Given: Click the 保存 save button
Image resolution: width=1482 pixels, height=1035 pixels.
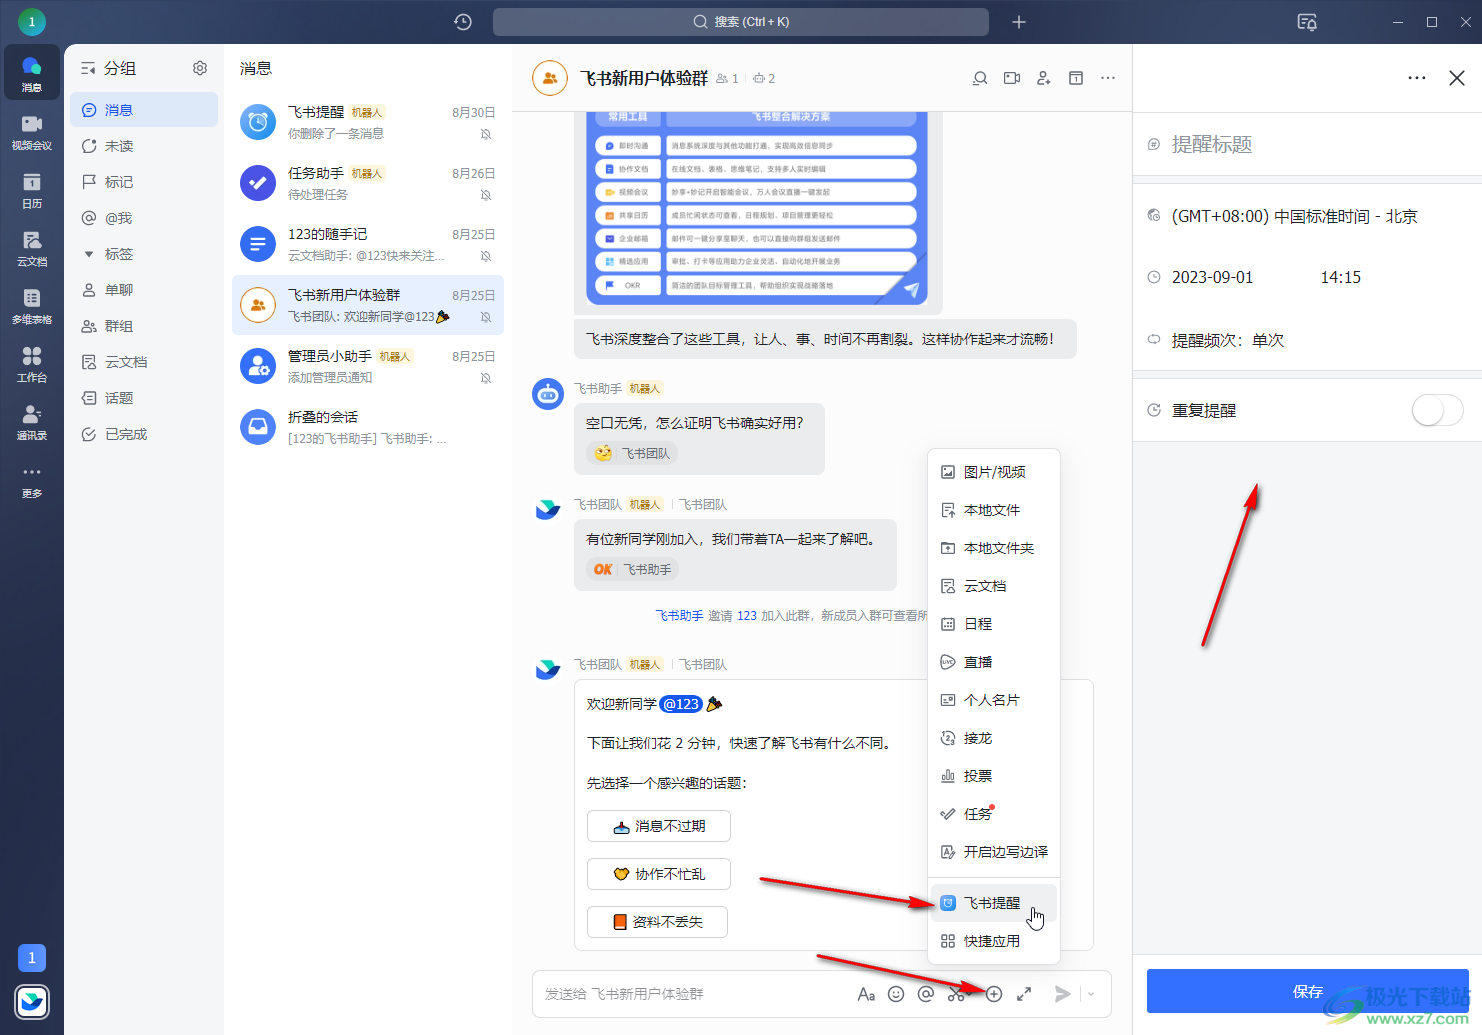Looking at the screenshot, I should coord(1308,991).
